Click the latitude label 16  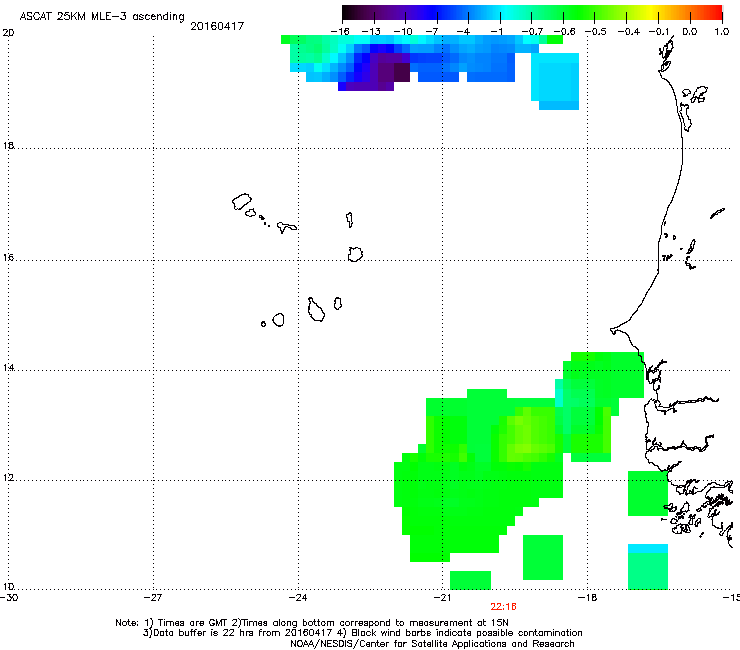(x=8, y=258)
